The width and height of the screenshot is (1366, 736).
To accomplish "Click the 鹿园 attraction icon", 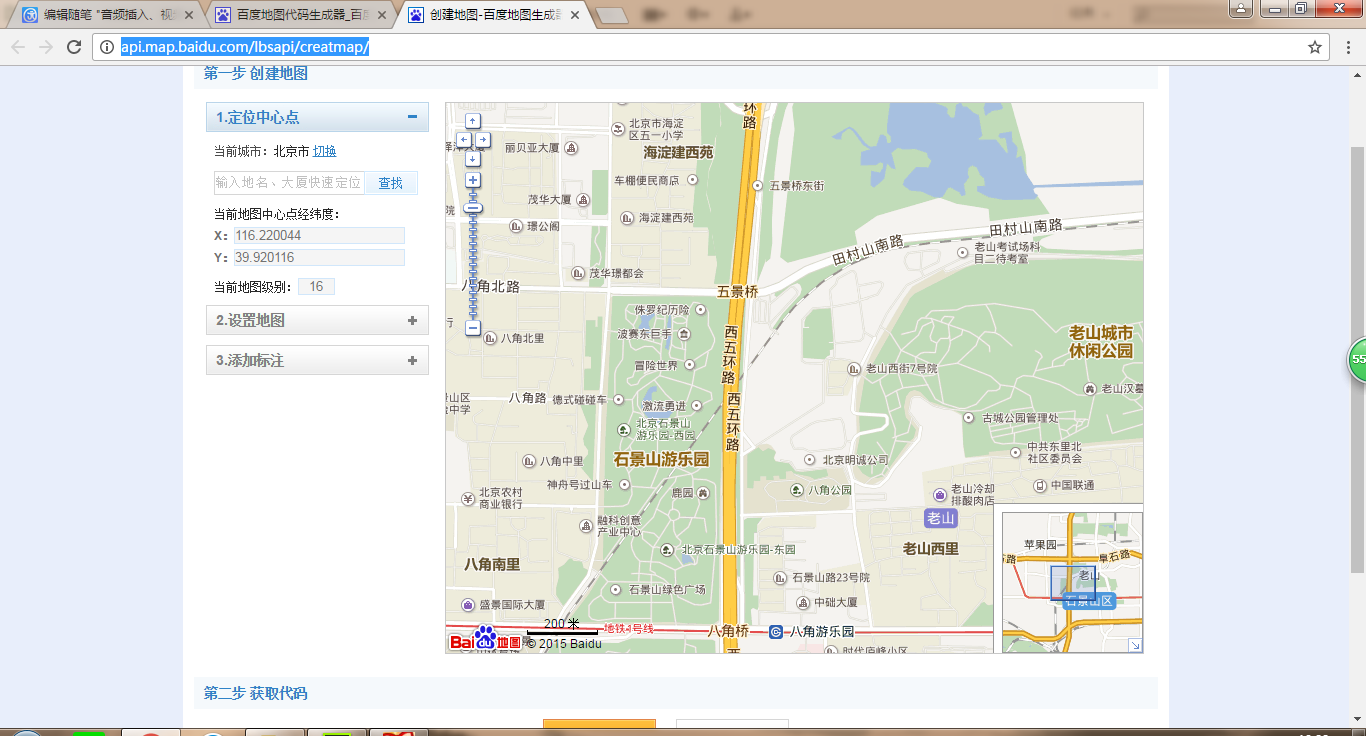I will (x=705, y=493).
